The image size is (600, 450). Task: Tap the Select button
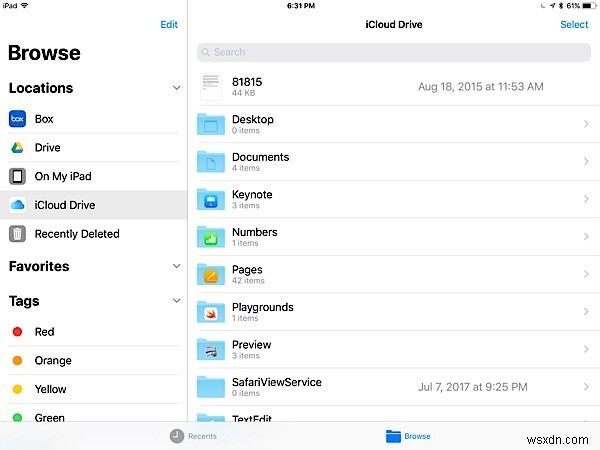click(574, 24)
